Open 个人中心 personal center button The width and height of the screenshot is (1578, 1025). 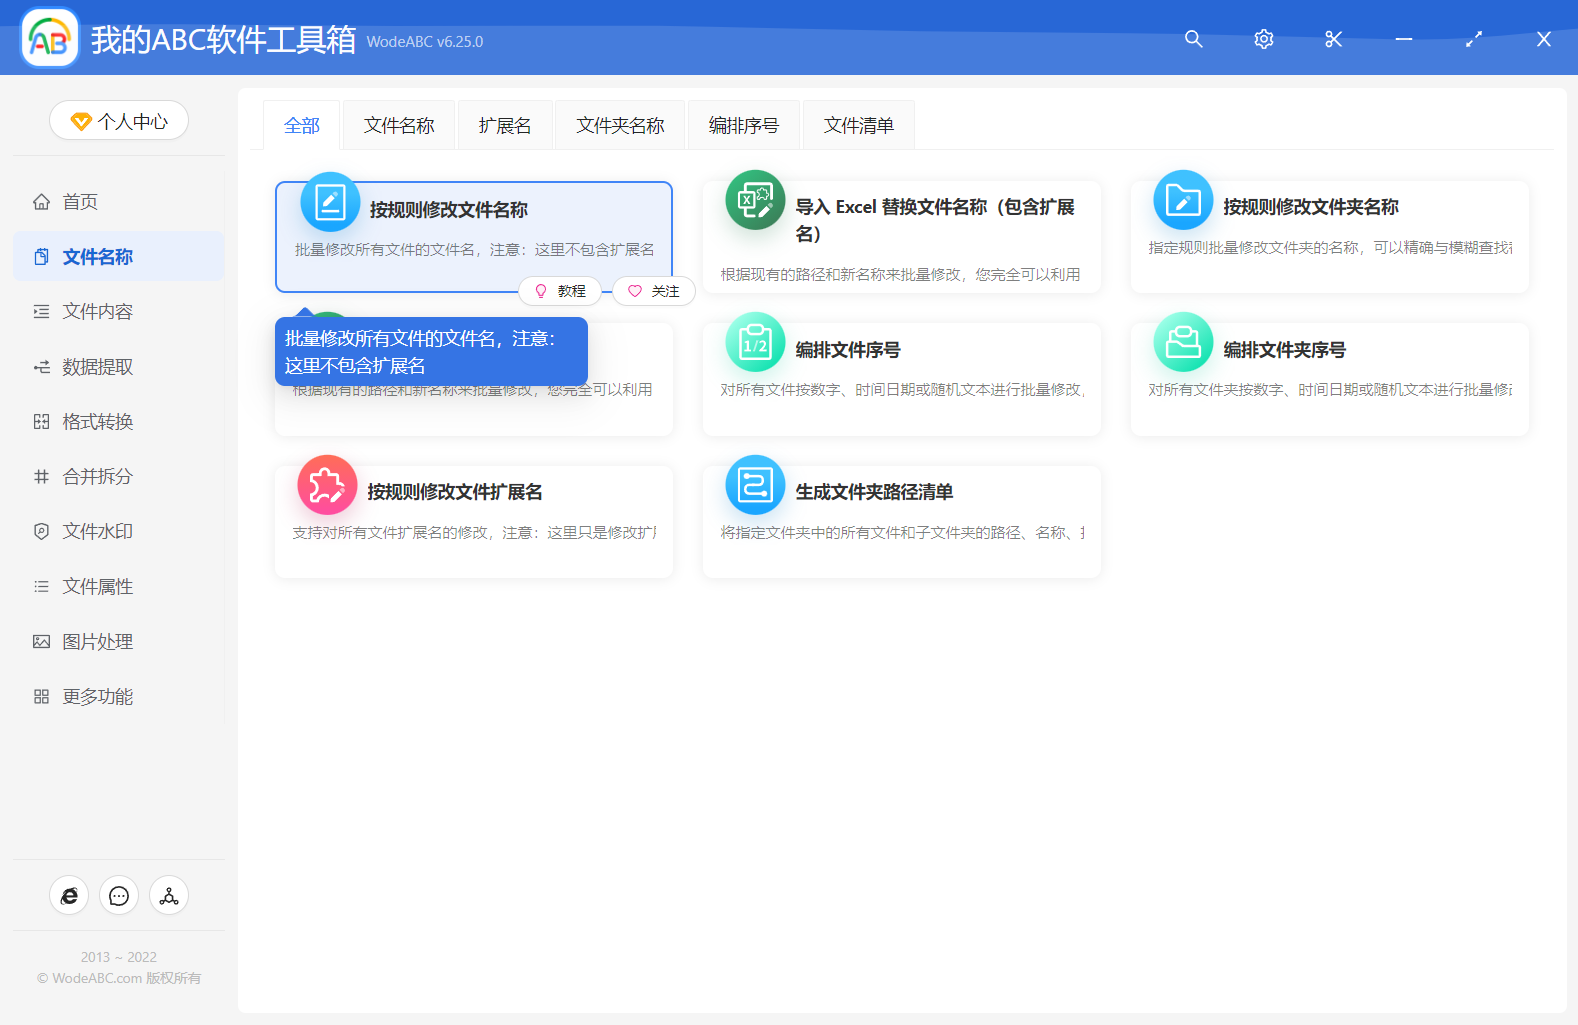coord(119,121)
